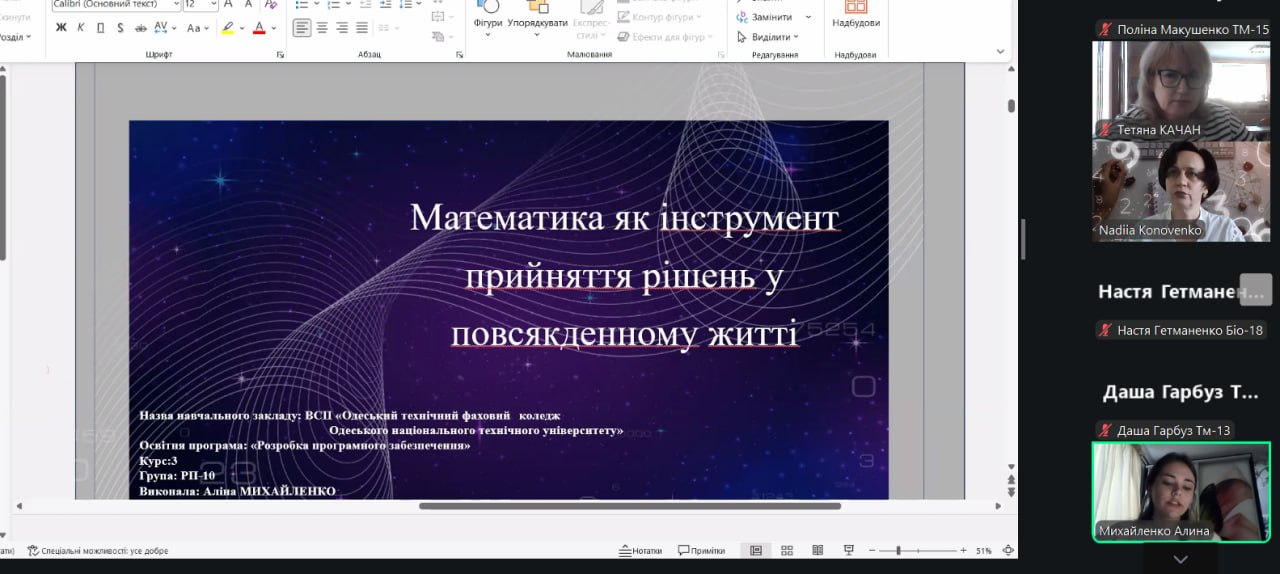Open the font size dropdown
1280x574 pixels.
[213, 5]
